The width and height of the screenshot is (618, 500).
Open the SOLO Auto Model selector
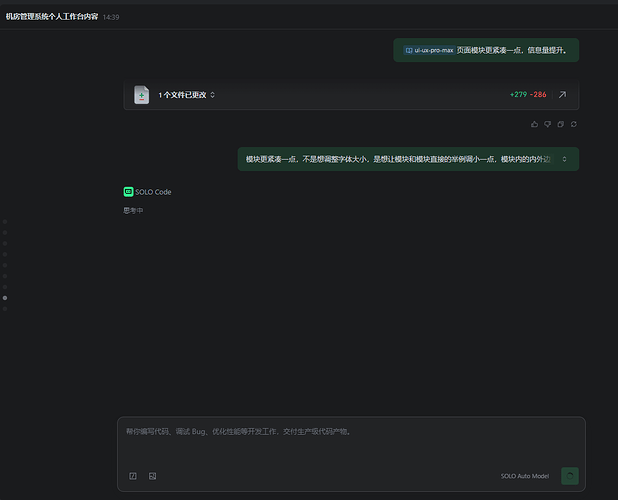coord(525,476)
